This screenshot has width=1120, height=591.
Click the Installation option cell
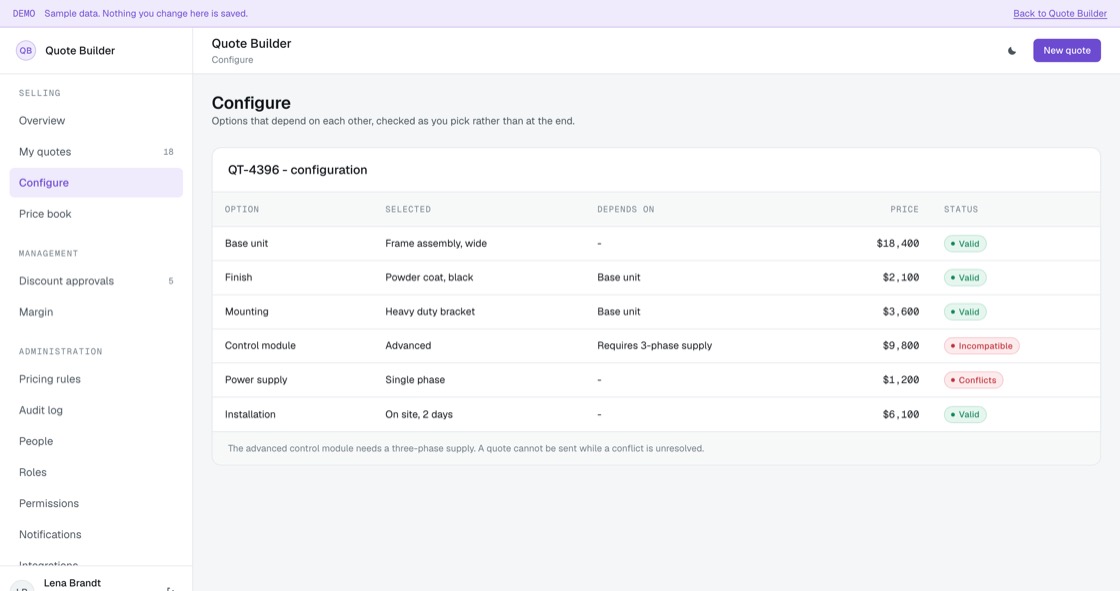pos(250,414)
